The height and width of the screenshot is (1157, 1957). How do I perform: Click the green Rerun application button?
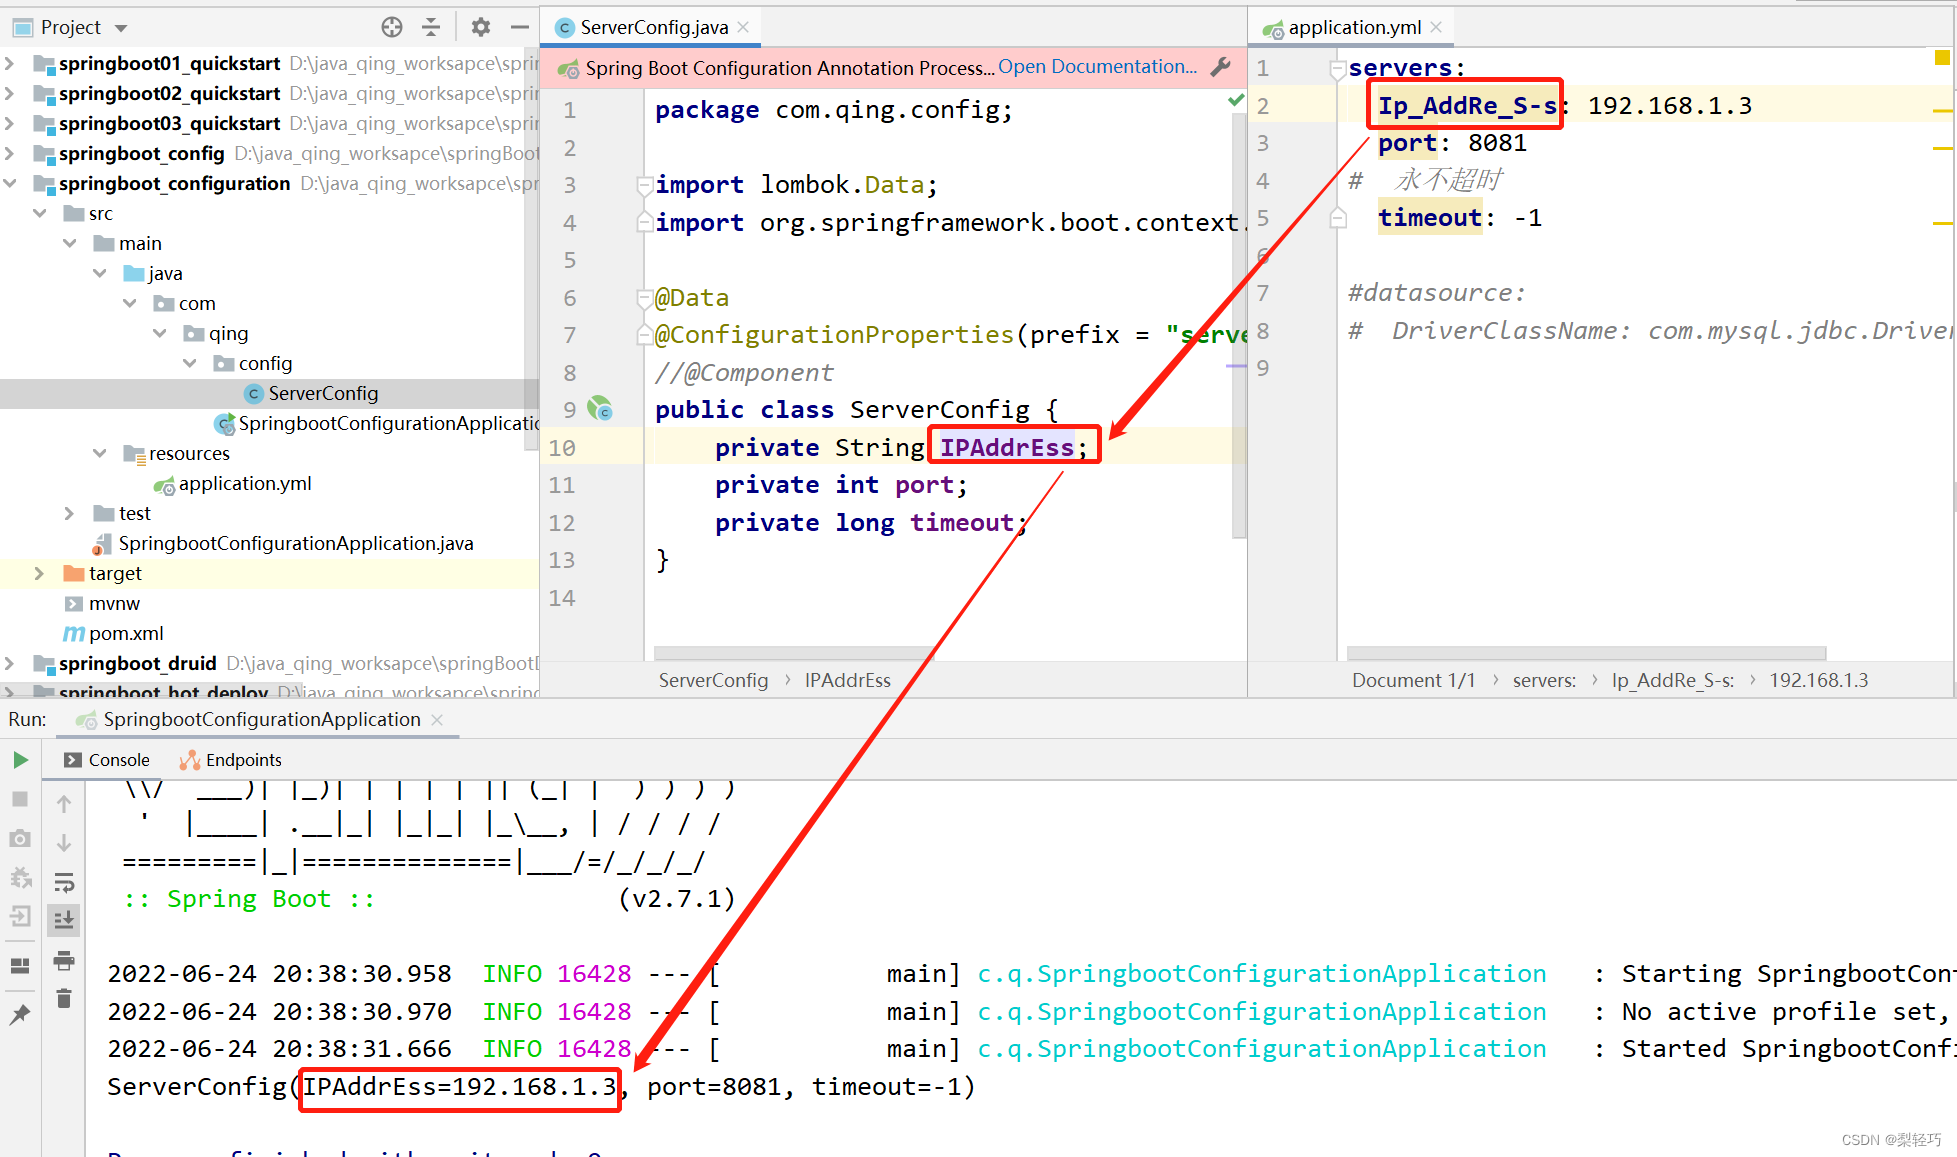coord(20,761)
